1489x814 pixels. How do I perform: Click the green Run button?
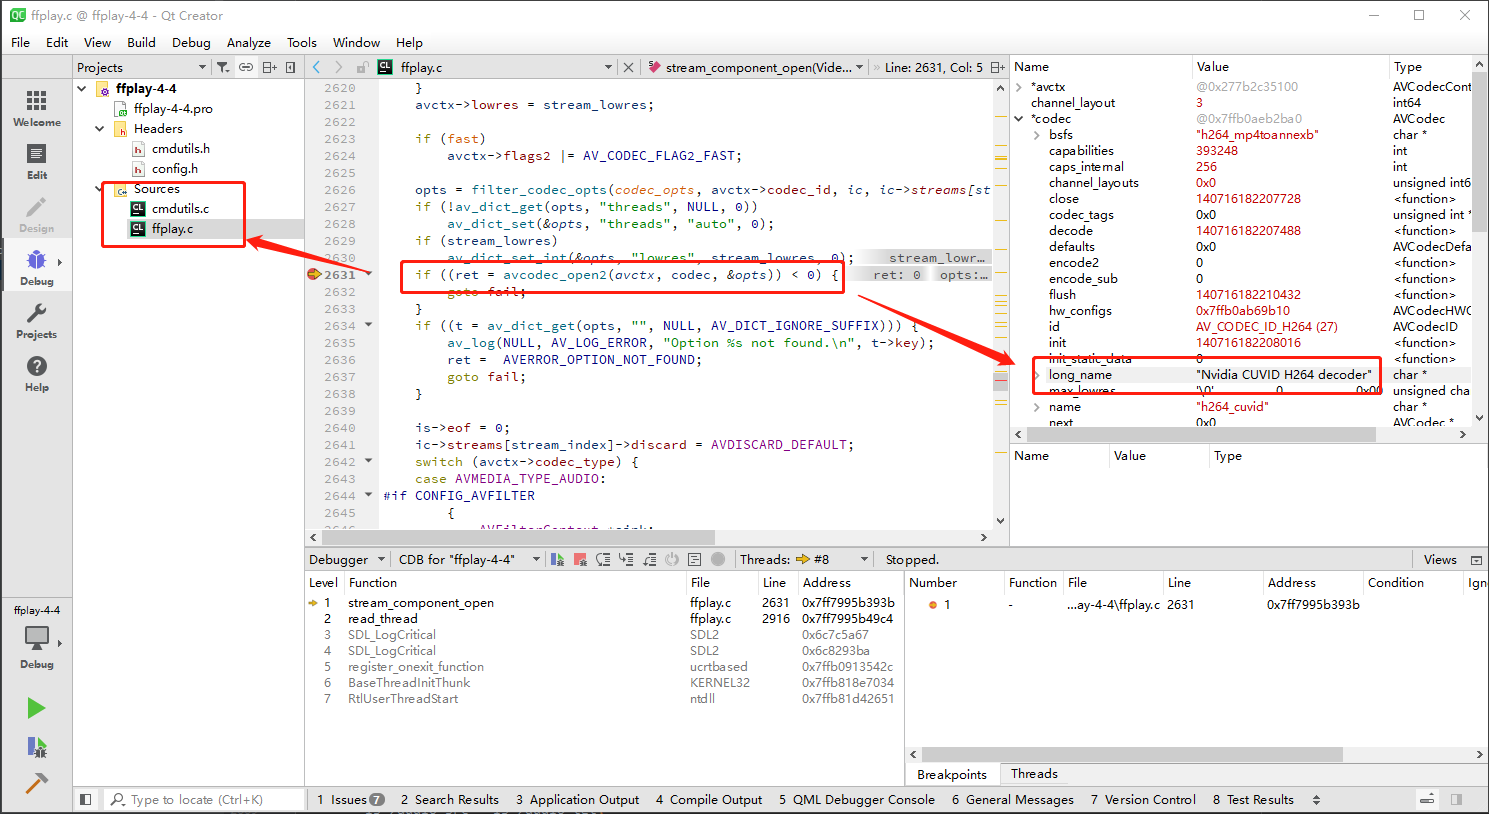36,708
